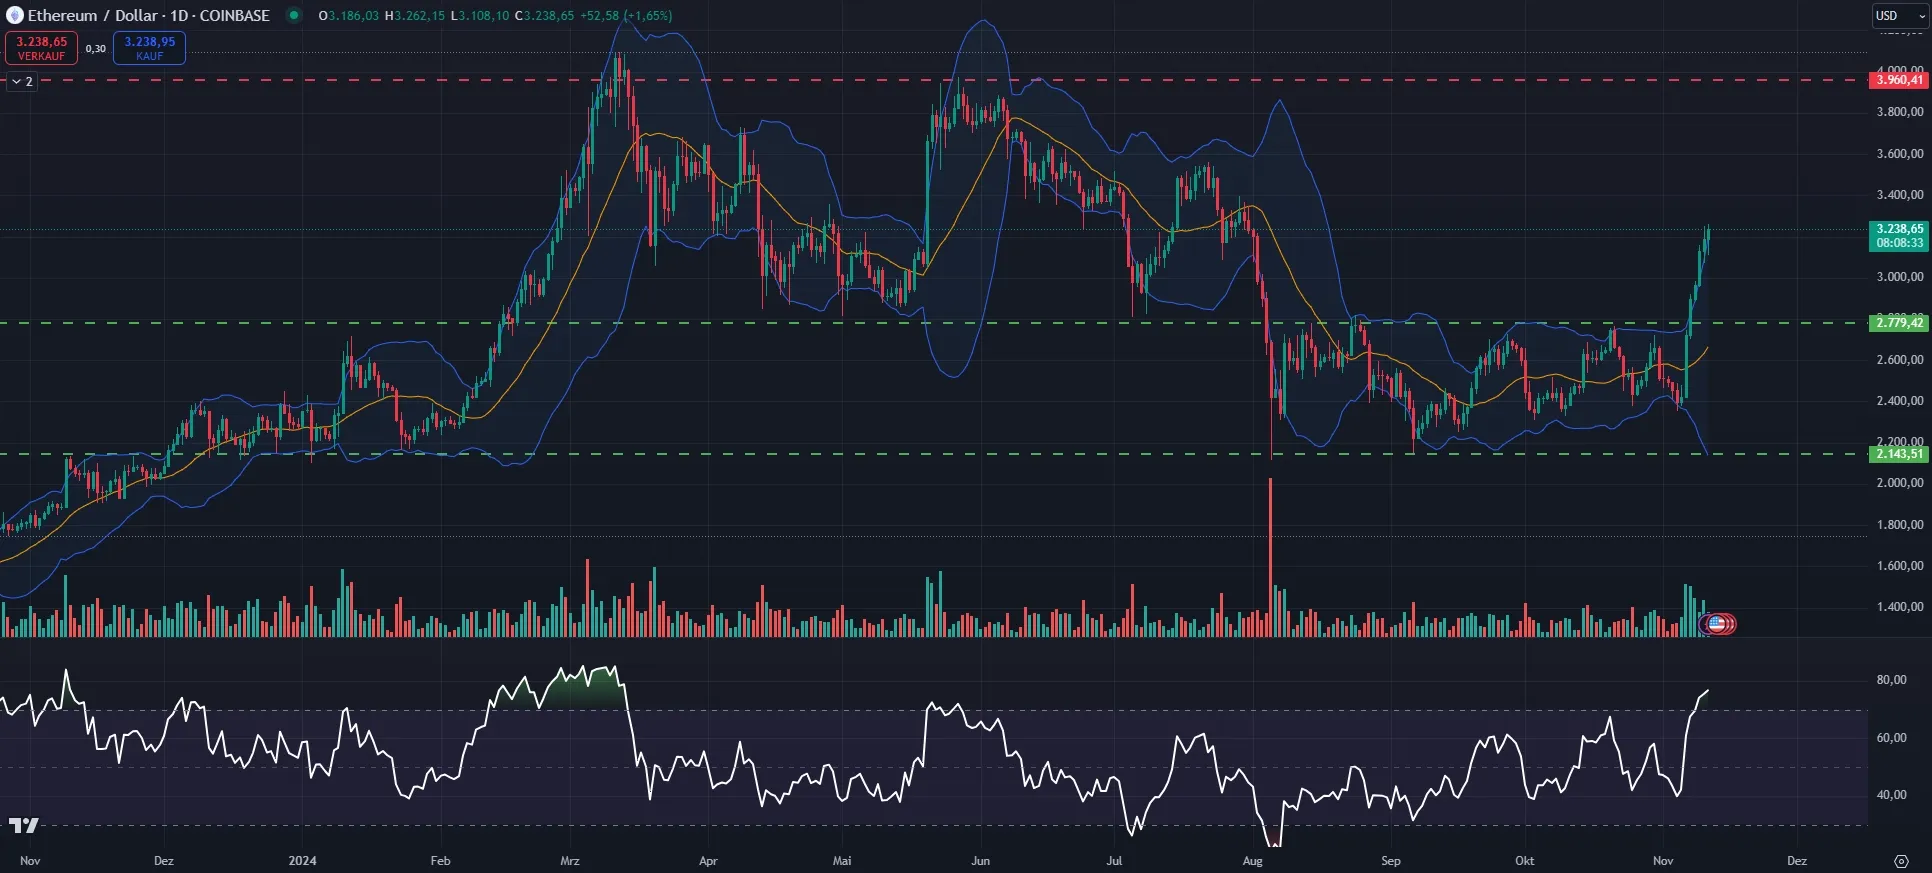Click the 1.800,00 price scale label

point(1900,525)
